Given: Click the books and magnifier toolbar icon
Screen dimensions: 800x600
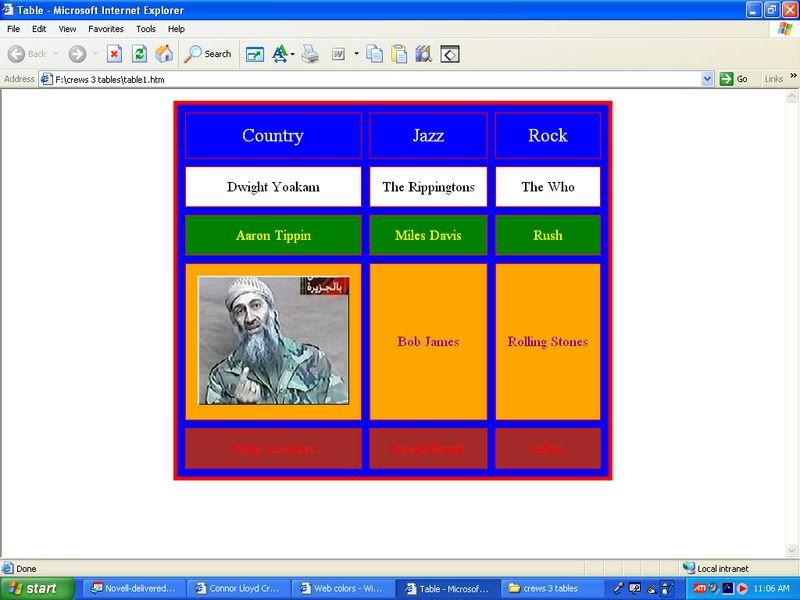Looking at the screenshot, I should 424,54.
